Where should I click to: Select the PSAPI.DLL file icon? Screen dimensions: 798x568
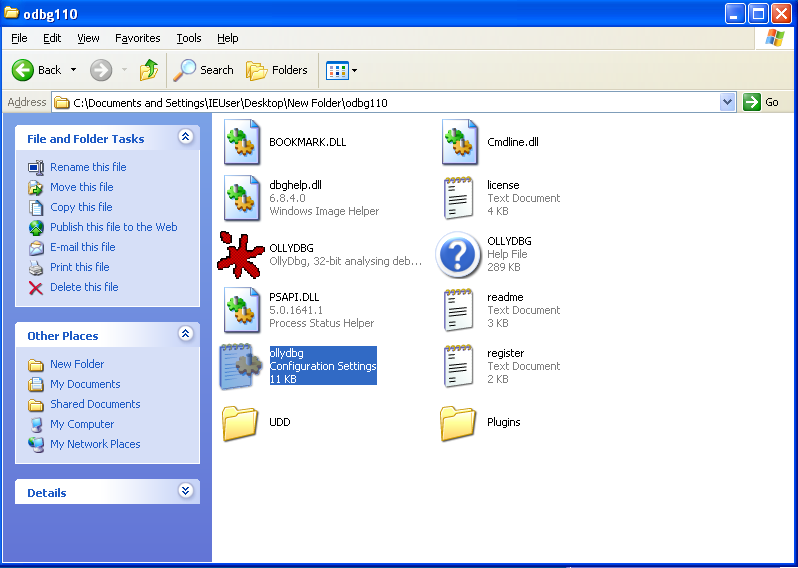coord(241,310)
